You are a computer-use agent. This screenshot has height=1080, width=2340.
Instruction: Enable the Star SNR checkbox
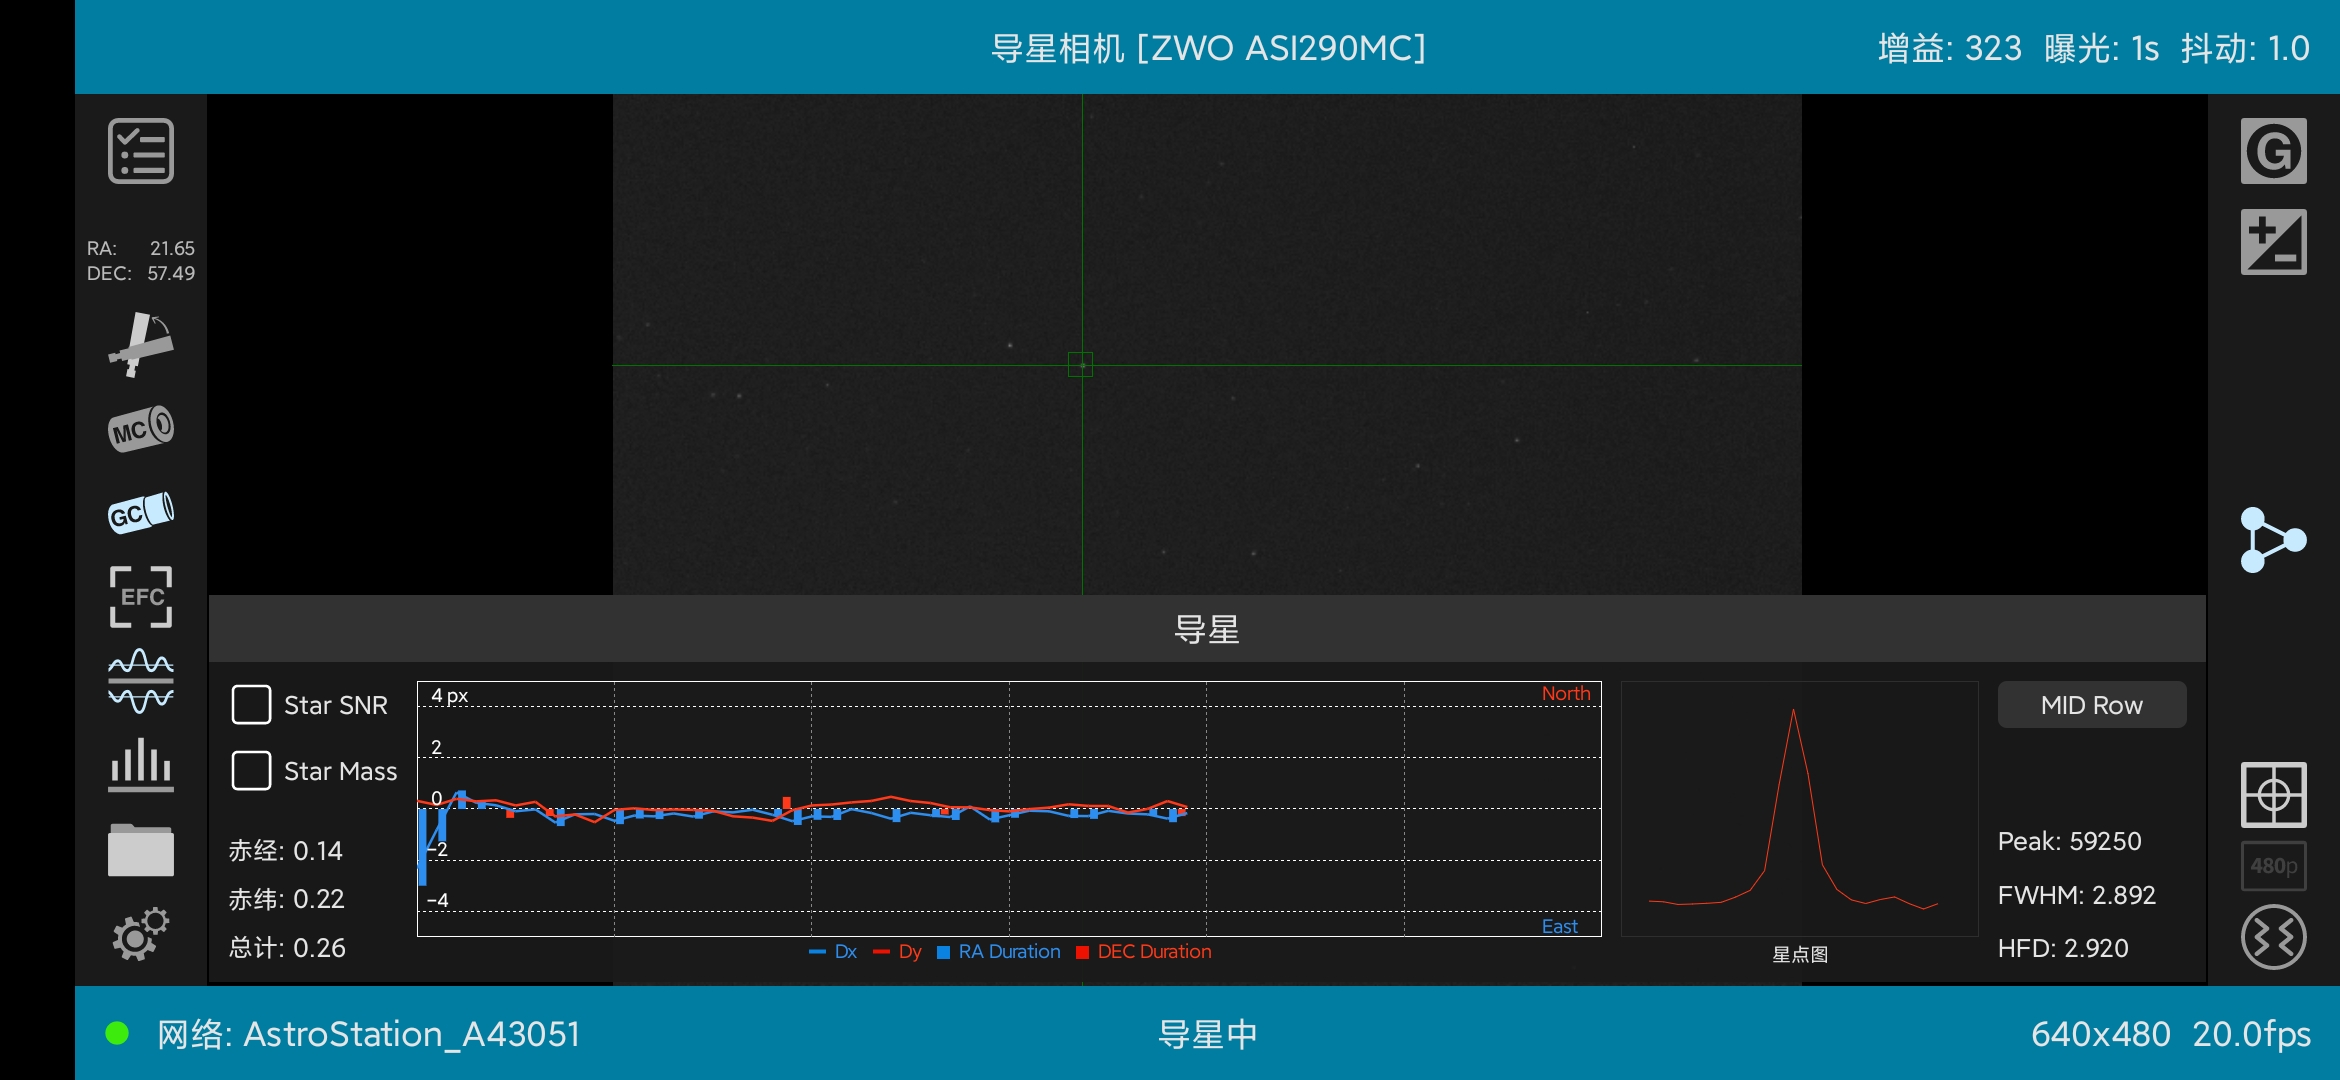[251, 705]
